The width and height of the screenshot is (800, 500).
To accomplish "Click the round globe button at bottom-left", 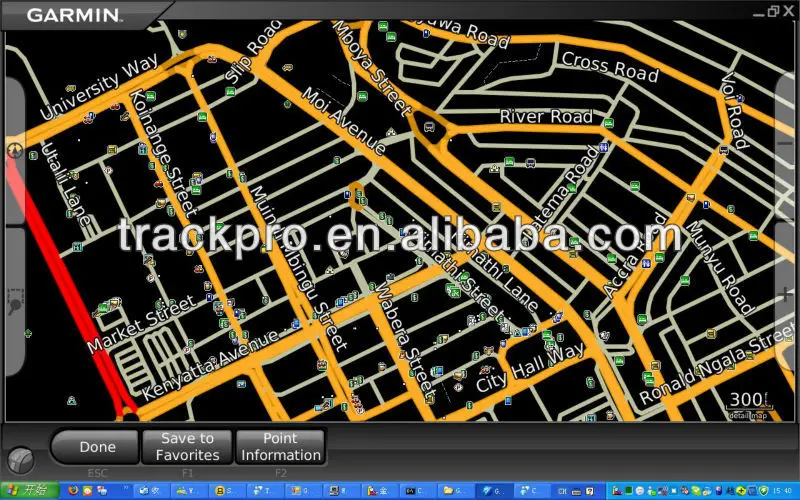I will point(19,460).
